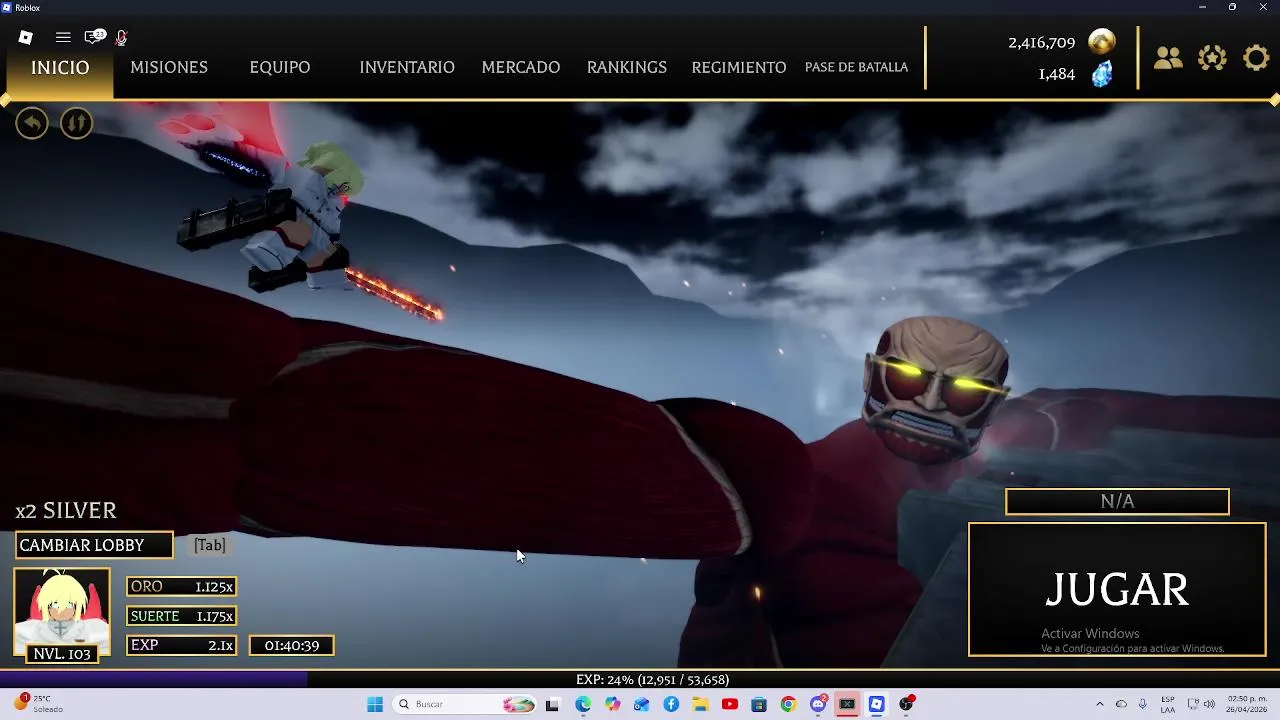Open Google Chrome from the taskbar
This screenshot has height=720, width=1280.
788,704
